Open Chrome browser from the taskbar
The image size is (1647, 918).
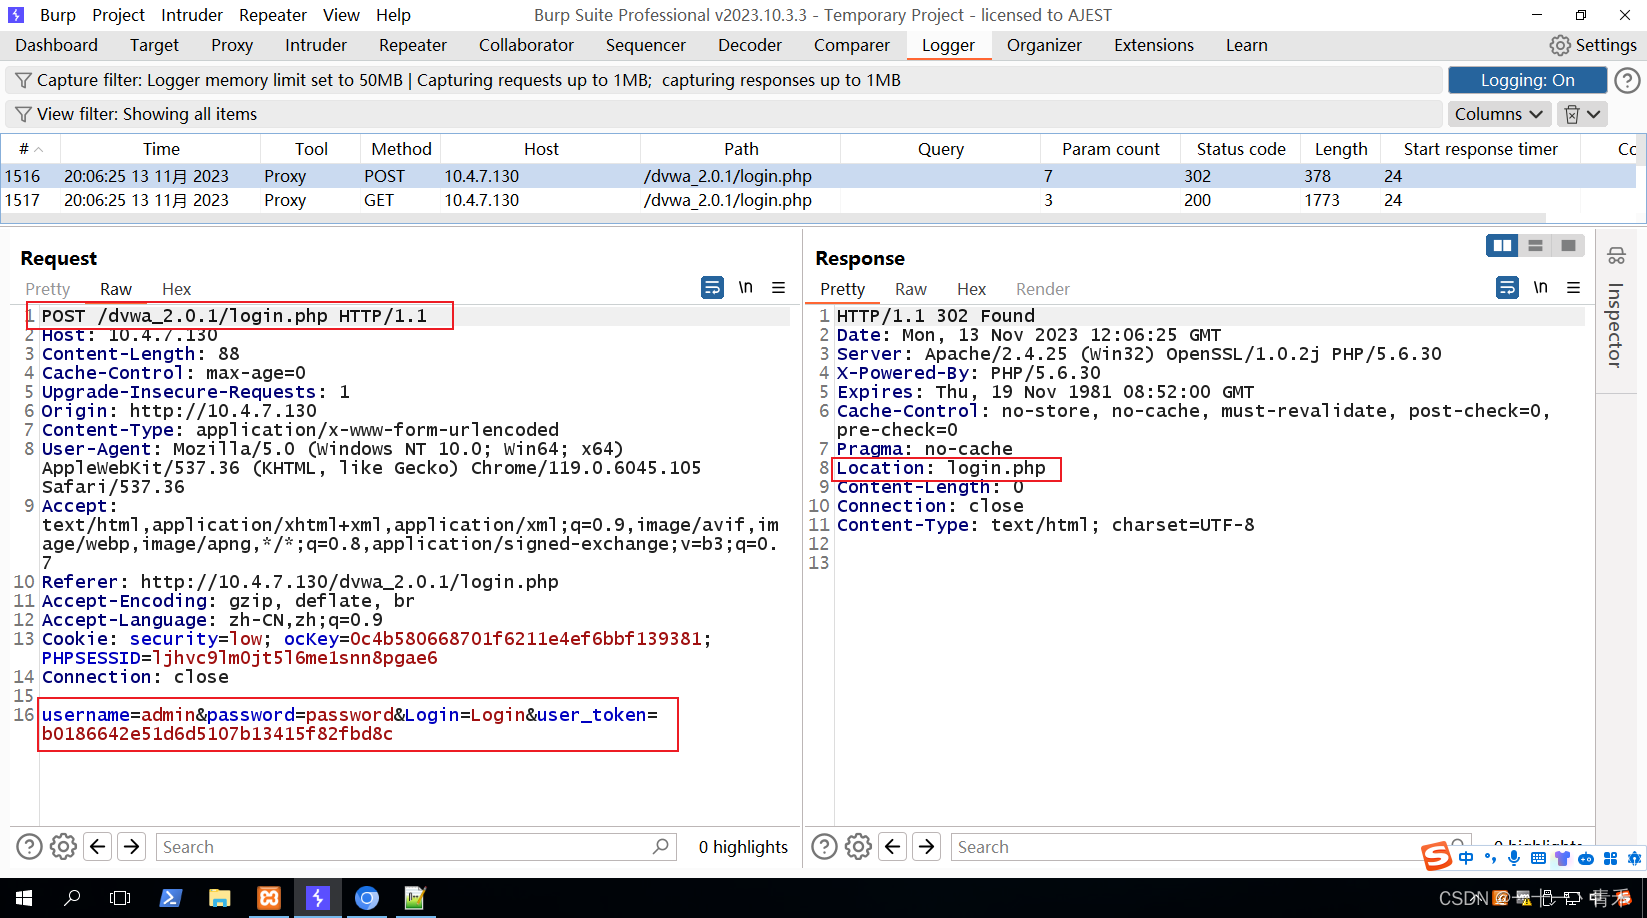click(367, 898)
